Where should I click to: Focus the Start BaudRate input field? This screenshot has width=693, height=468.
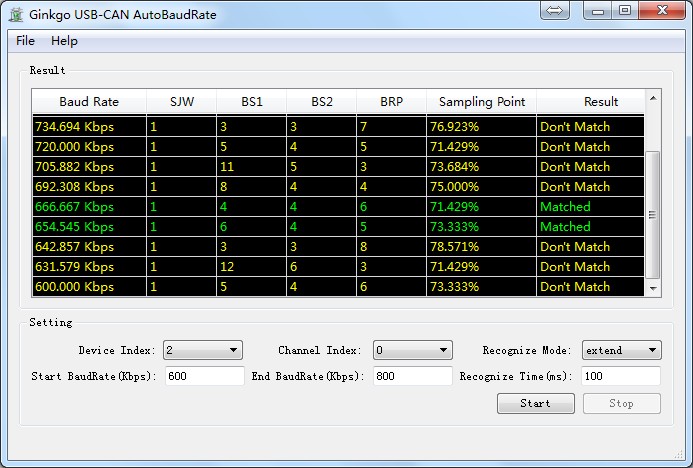tap(205, 376)
